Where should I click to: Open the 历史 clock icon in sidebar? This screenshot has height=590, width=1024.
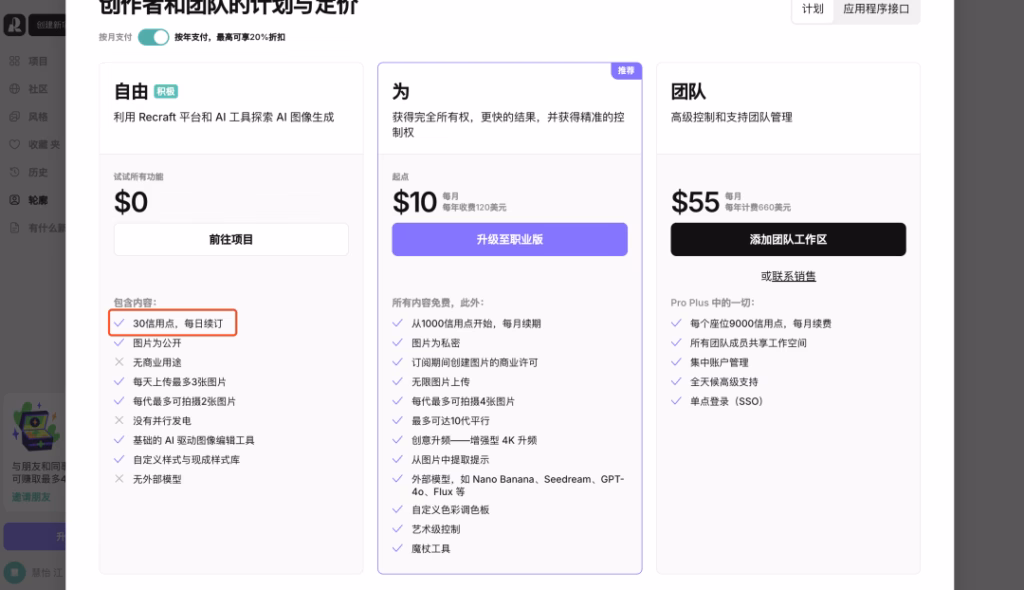pos(15,172)
